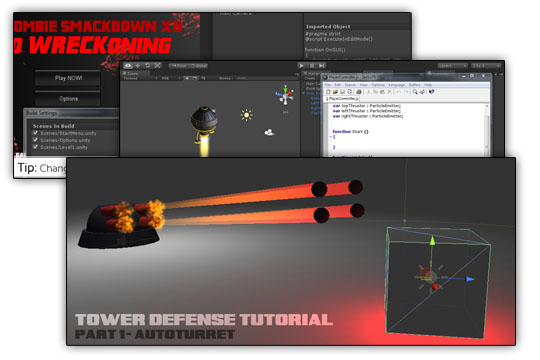The height and width of the screenshot is (360, 540).
Task: Click the Play button in Unity
Action: pyautogui.click(x=302, y=65)
